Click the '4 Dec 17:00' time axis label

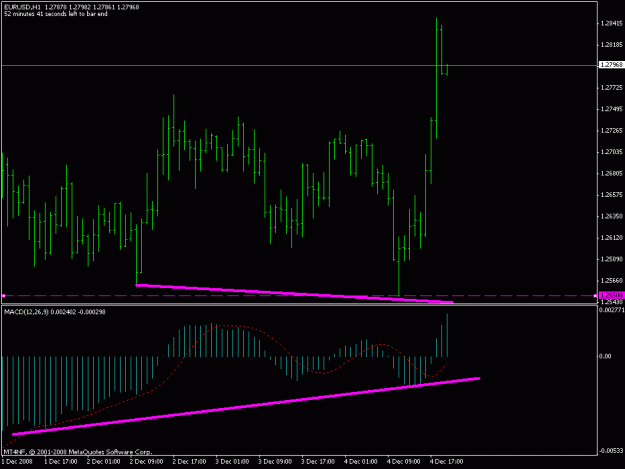click(446, 462)
